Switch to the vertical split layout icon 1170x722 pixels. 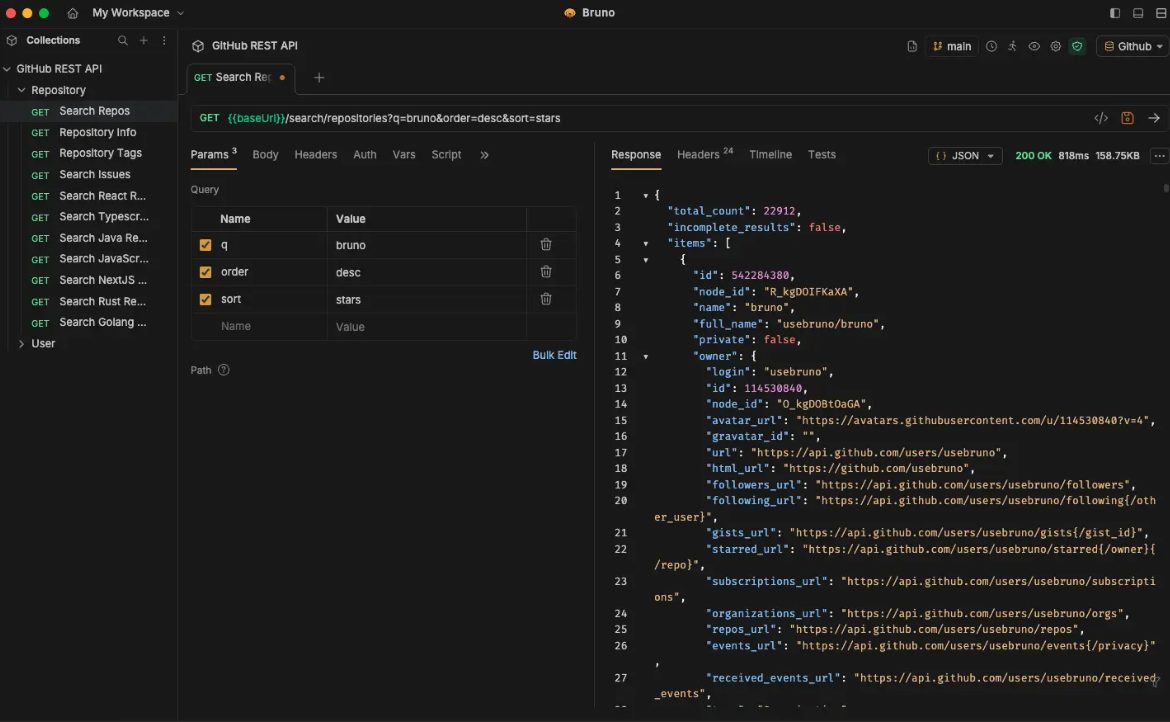pos(1161,13)
